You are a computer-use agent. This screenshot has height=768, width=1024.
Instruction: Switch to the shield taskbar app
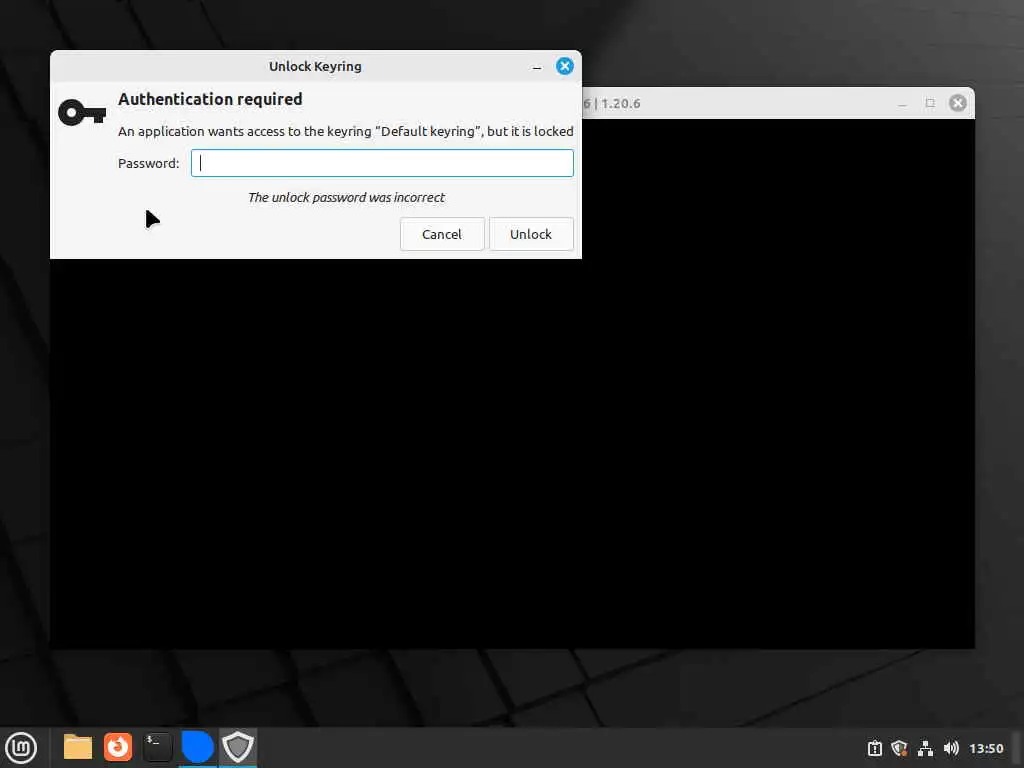pyautogui.click(x=238, y=747)
